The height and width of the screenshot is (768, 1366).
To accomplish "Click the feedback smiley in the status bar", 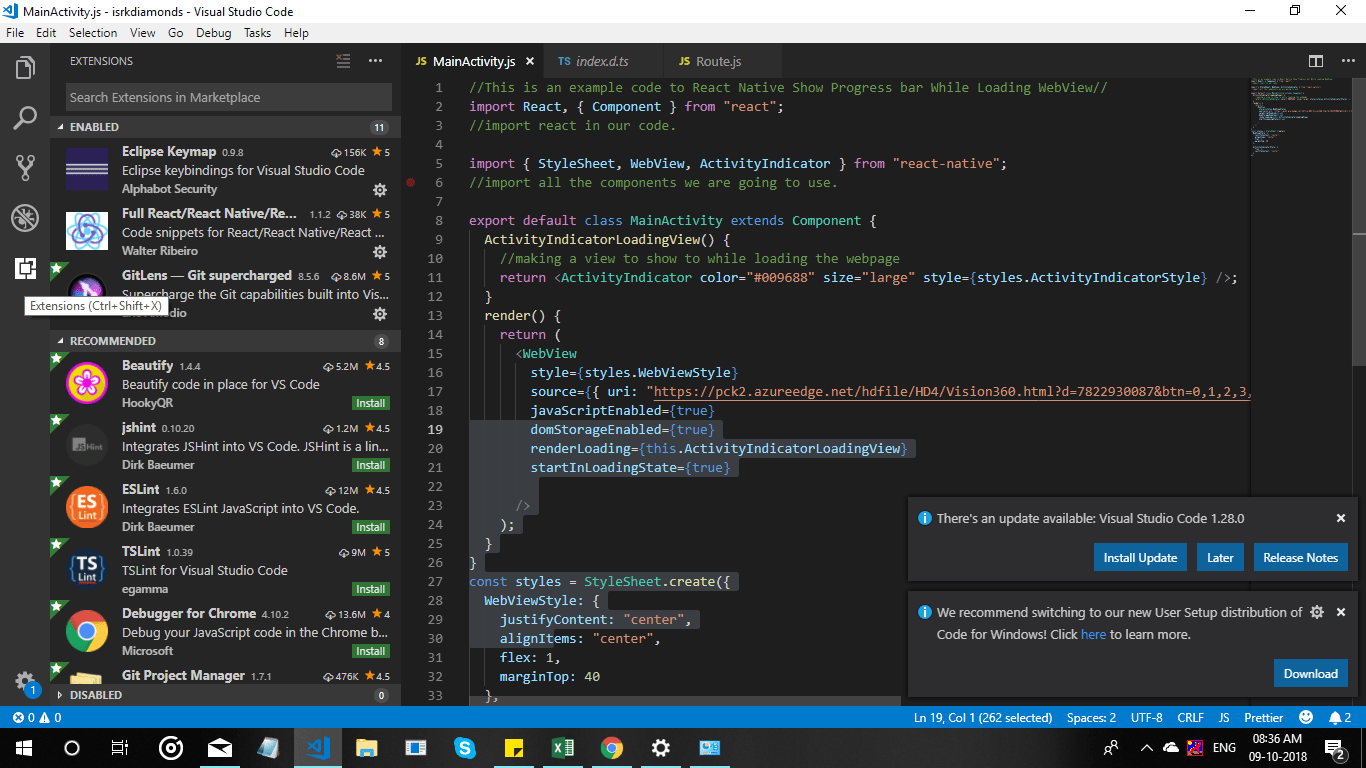I will [x=1306, y=717].
